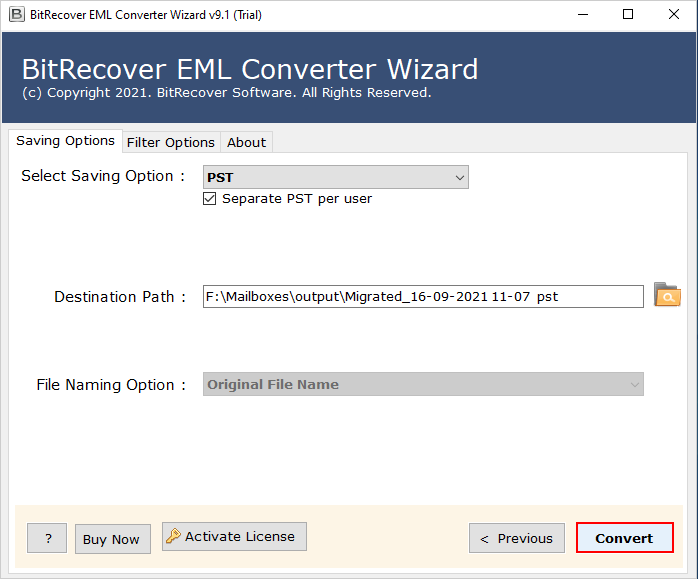Image resolution: width=698 pixels, height=579 pixels.
Task: Maximize the EML Converter Wizard window
Action: coord(627,15)
